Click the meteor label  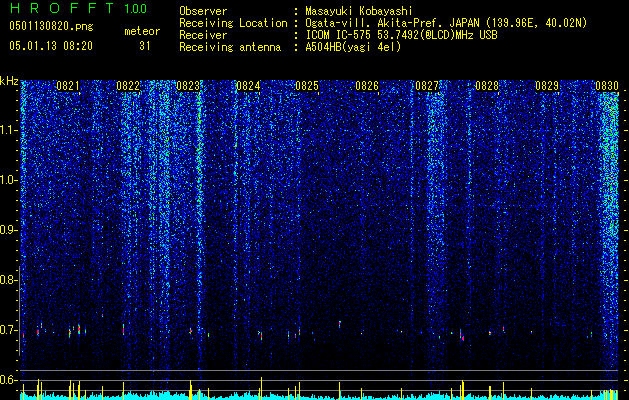(x=142, y=31)
